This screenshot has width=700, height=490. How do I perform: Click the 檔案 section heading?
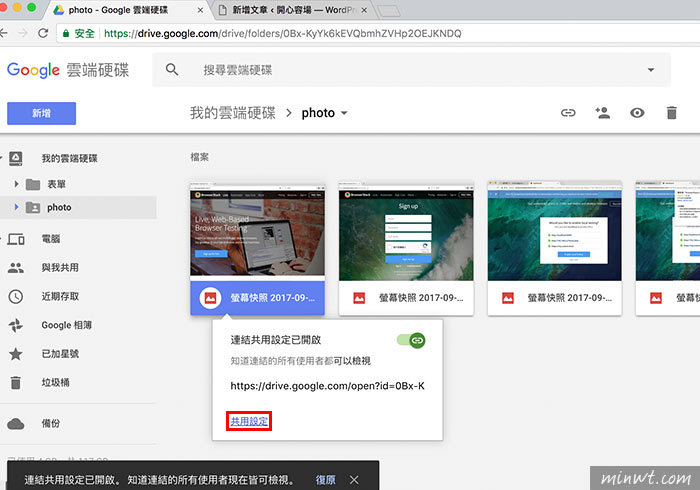point(200,157)
